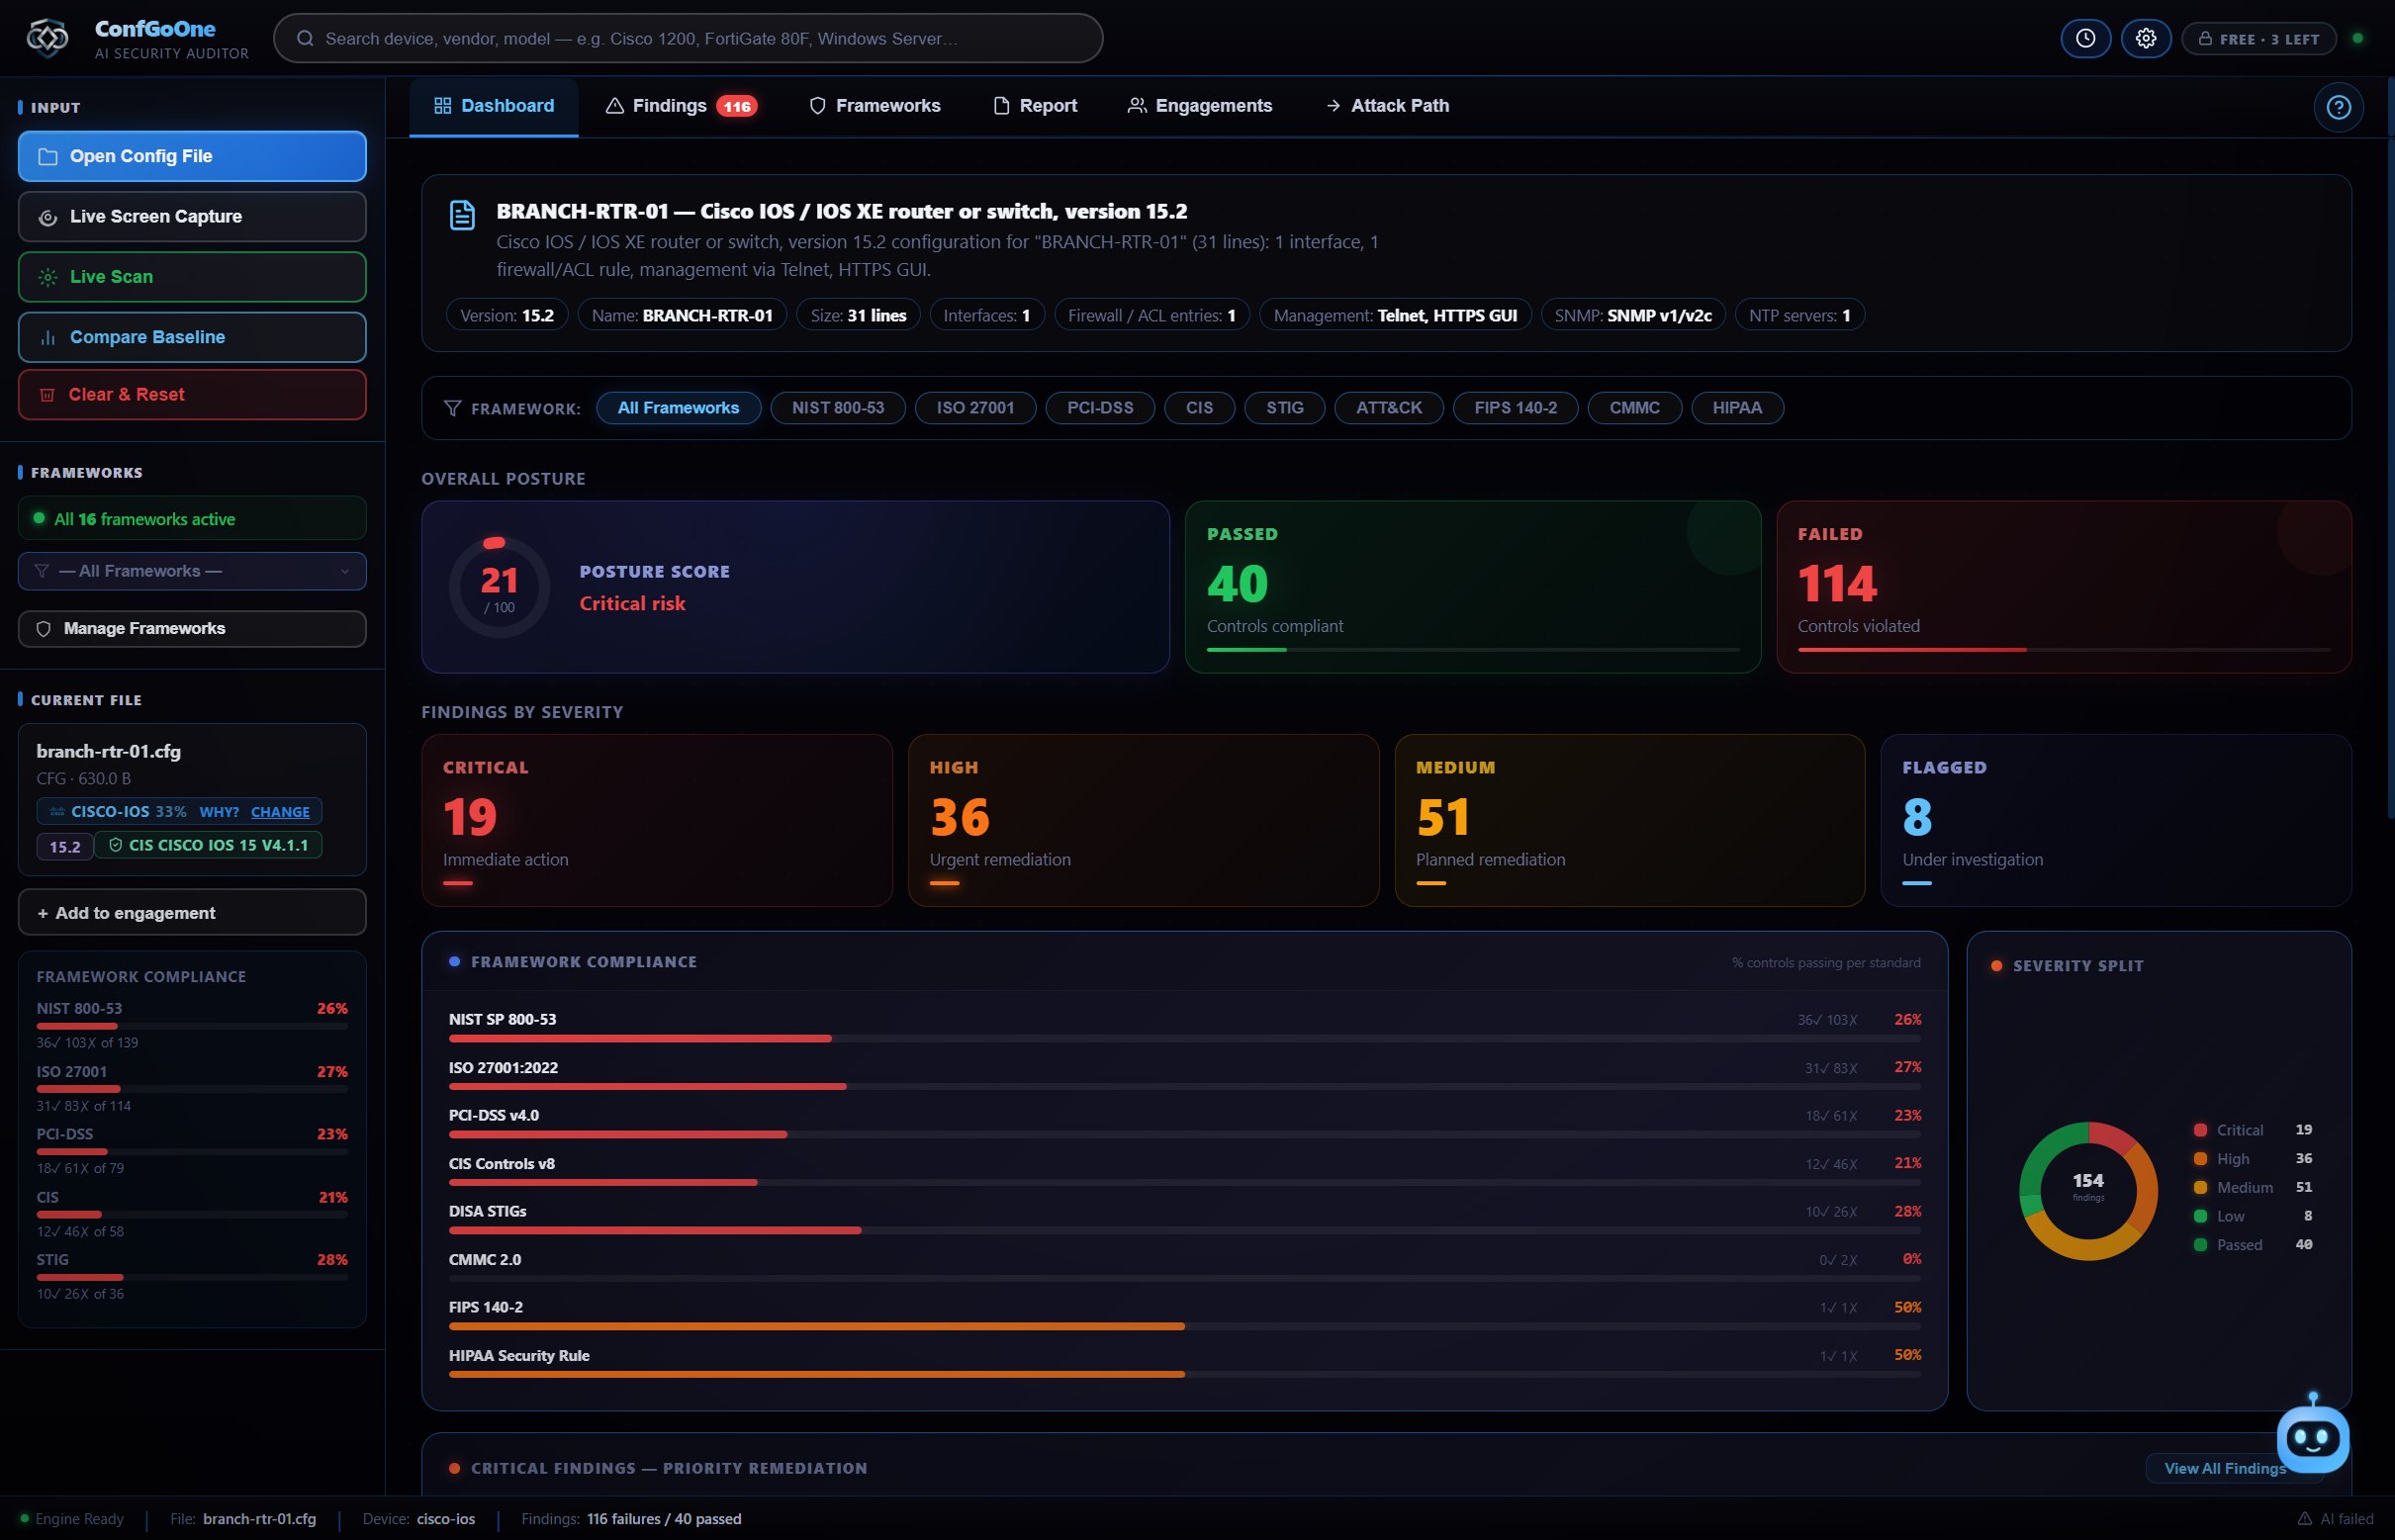
Task: Click the CIS CISCO IOS 15 V4.1.1 badge
Action: coord(208,846)
